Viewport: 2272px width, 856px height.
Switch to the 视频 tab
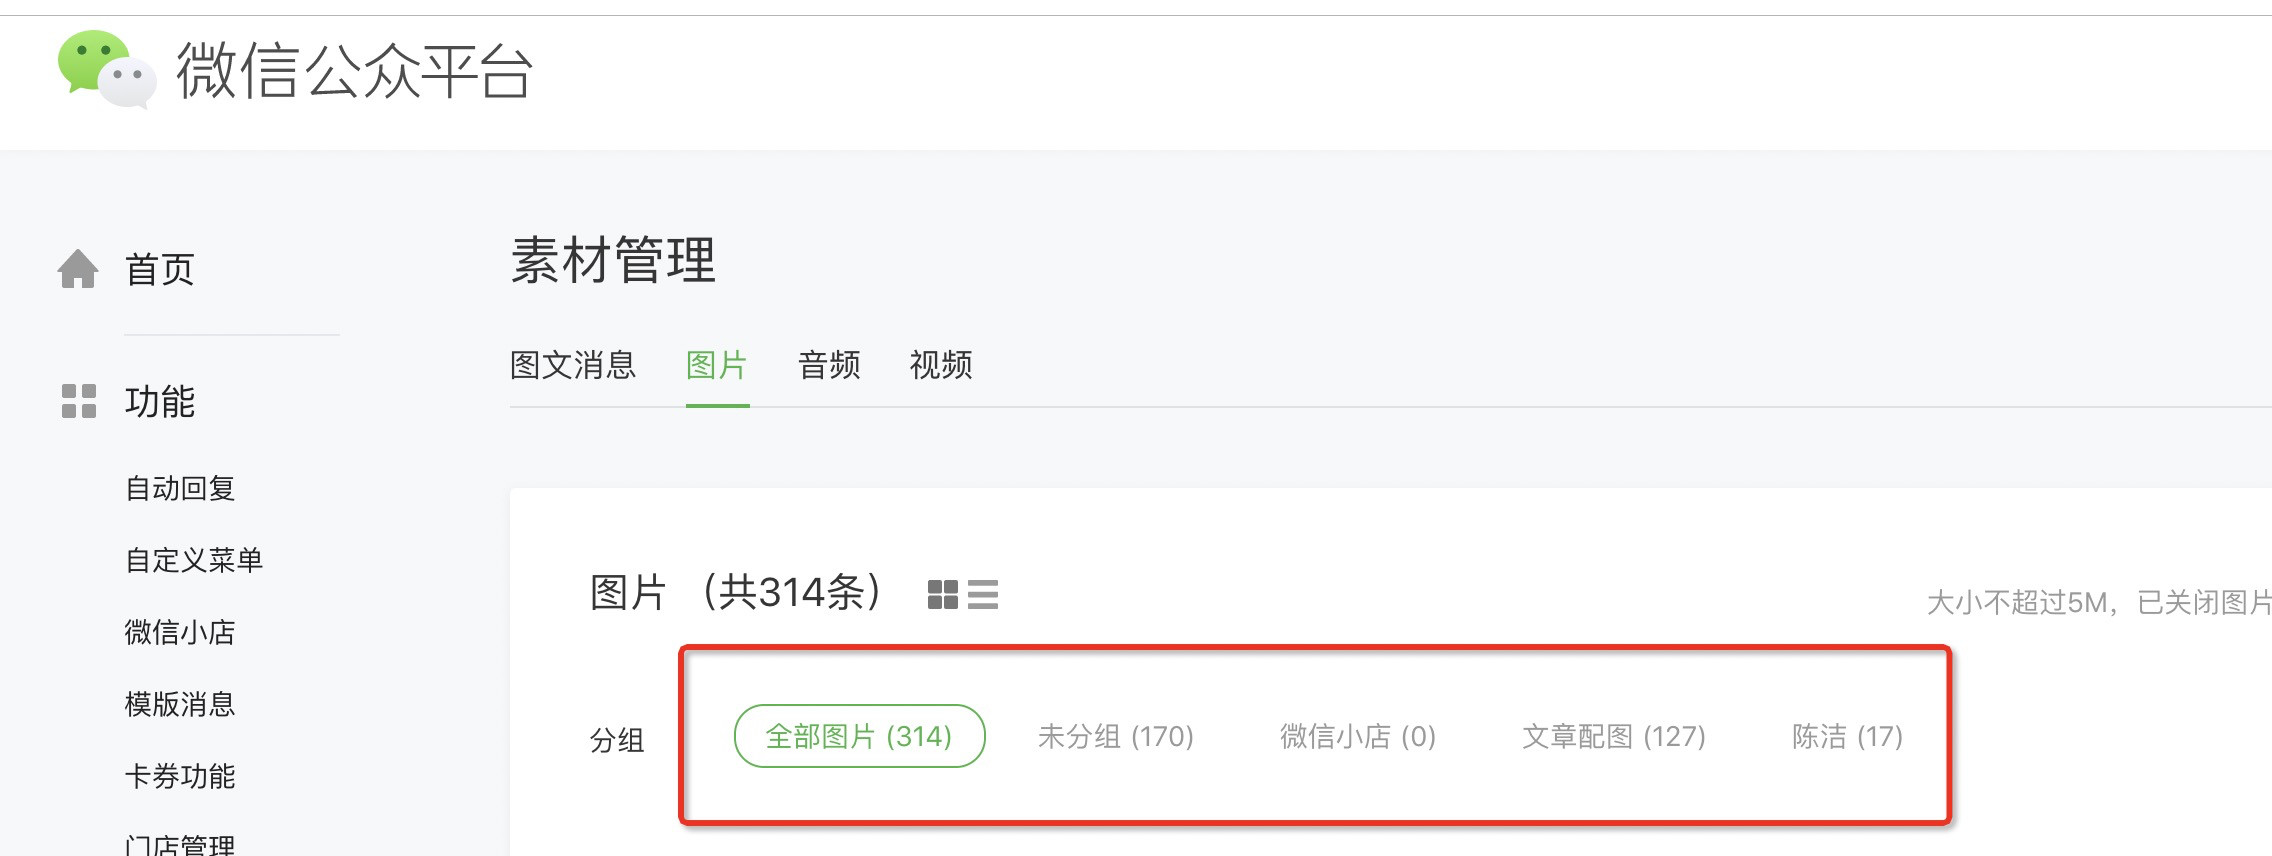(x=941, y=365)
